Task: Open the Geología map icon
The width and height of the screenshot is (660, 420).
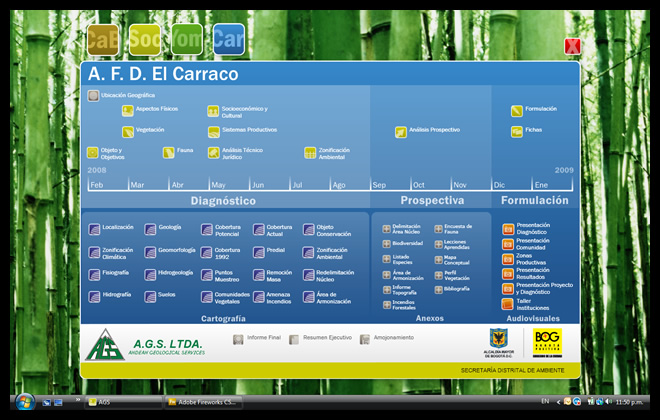Action: coord(150,229)
